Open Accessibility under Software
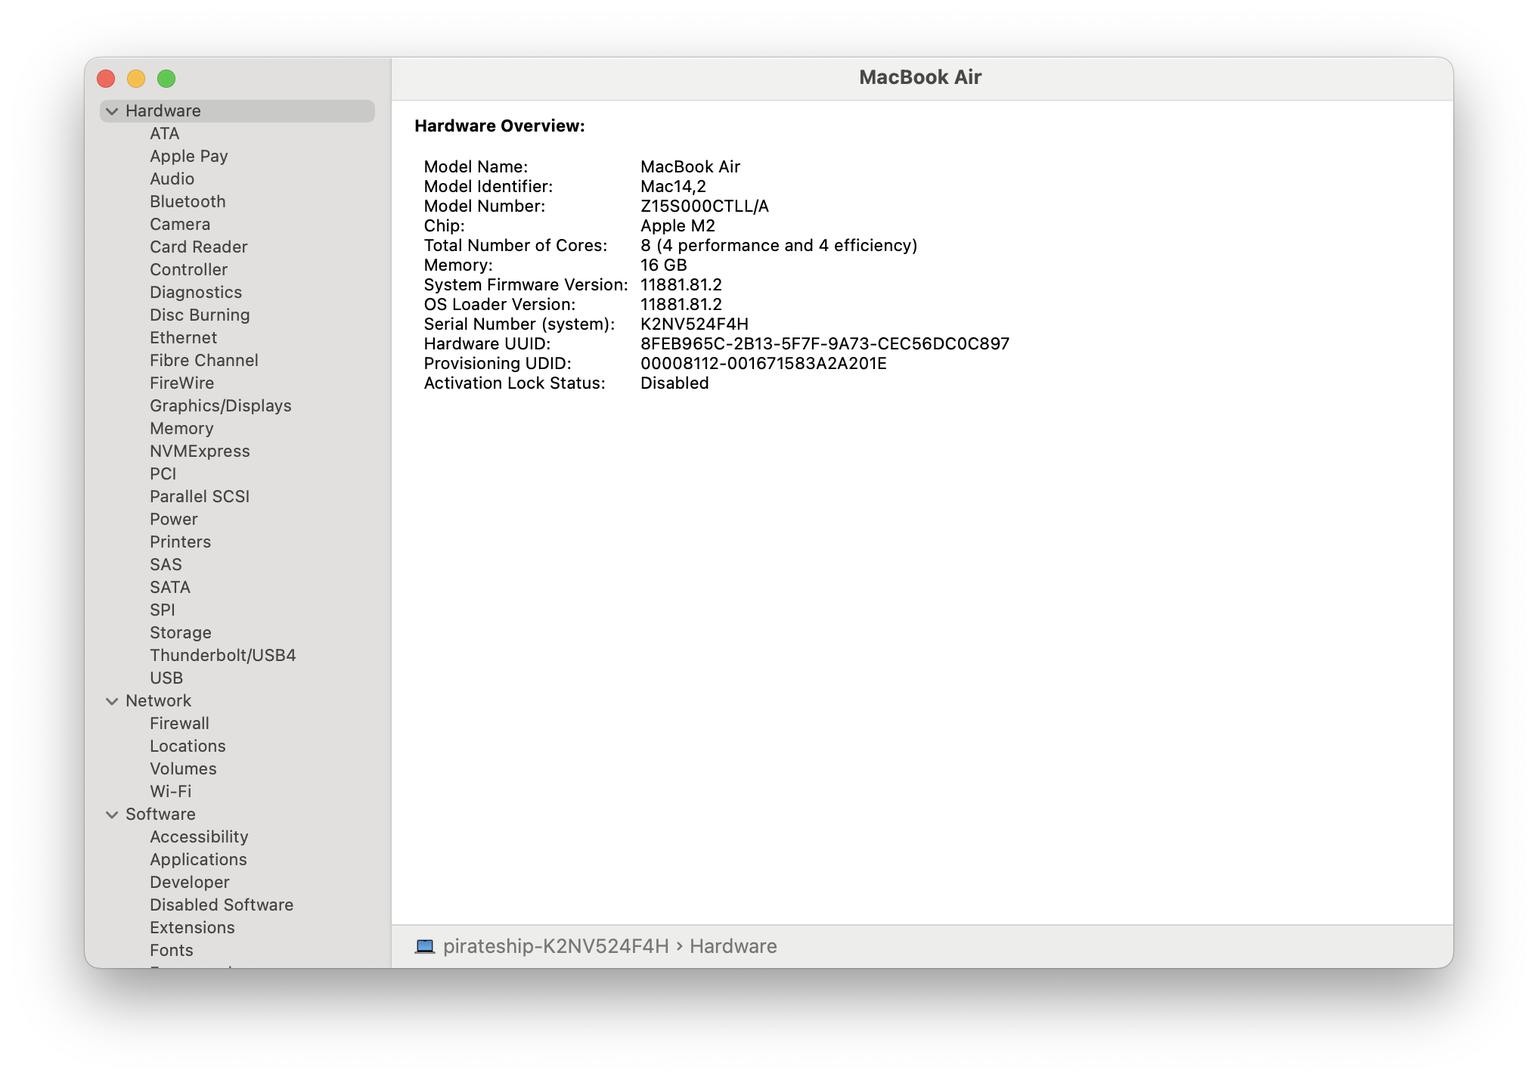Viewport: 1538px width, 1080px height. click(199, 837)
